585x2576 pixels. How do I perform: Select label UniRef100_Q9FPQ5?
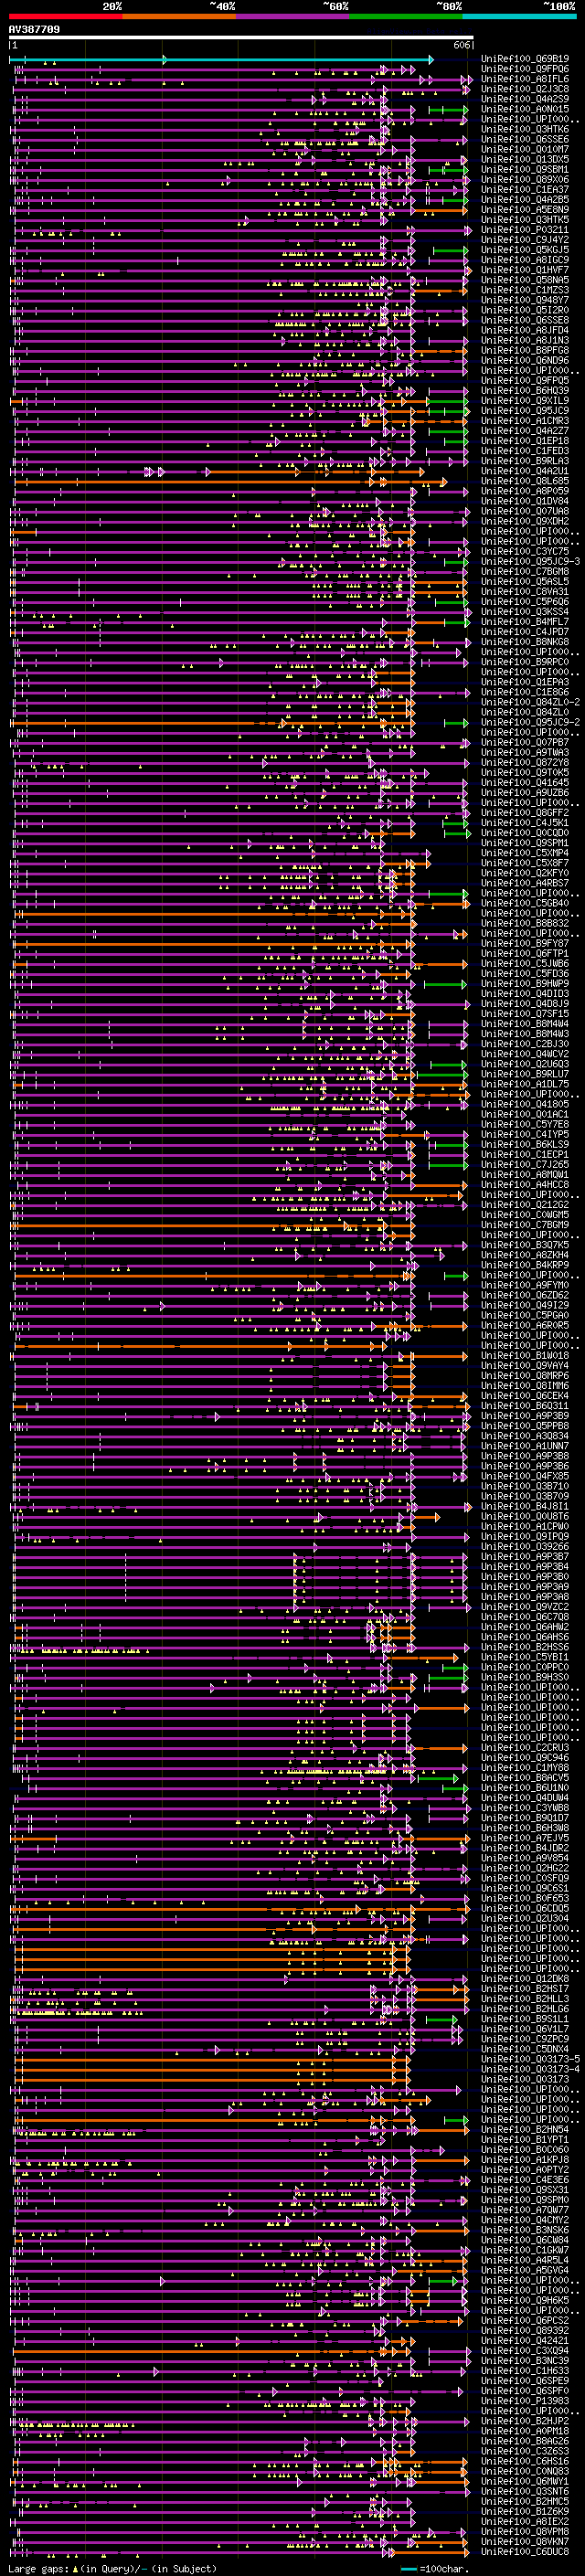525,380
